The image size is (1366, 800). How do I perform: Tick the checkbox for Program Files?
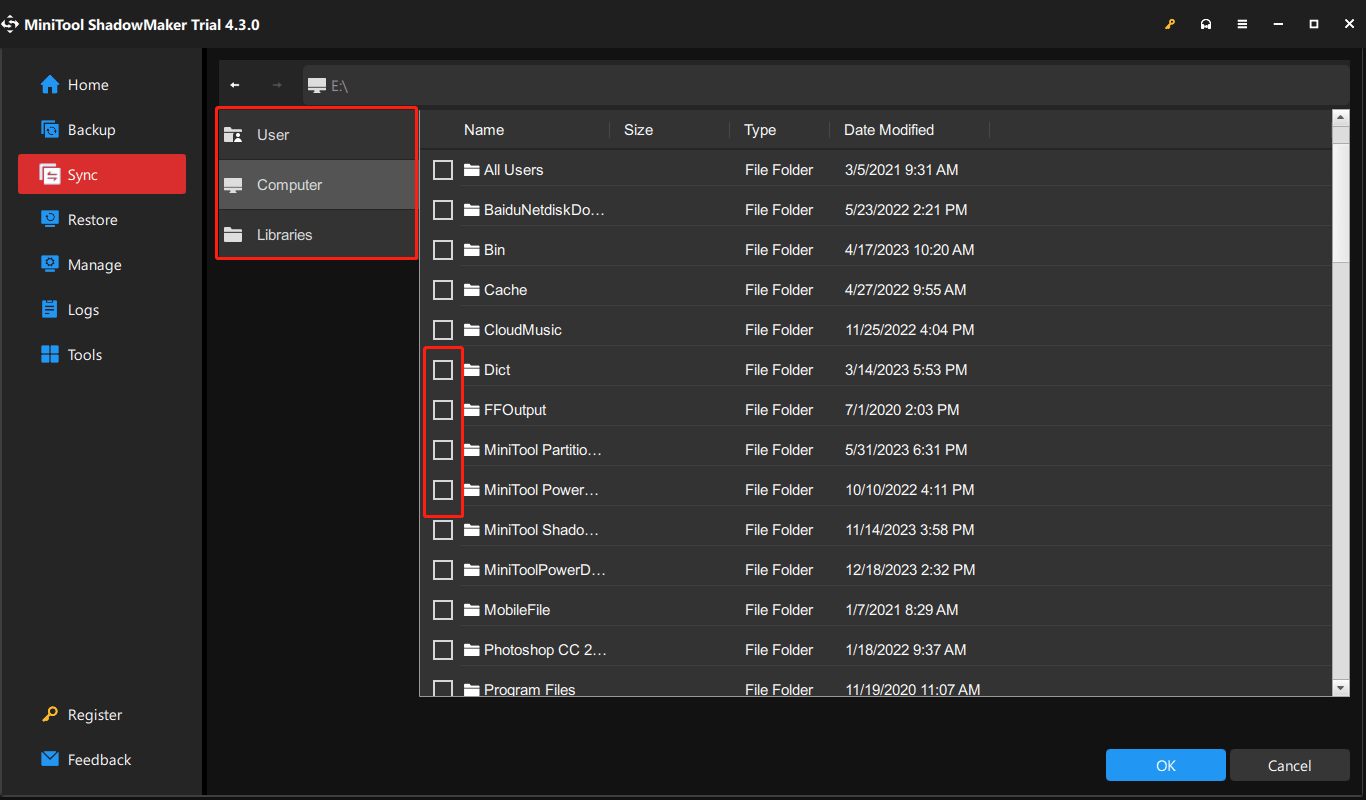443,689
